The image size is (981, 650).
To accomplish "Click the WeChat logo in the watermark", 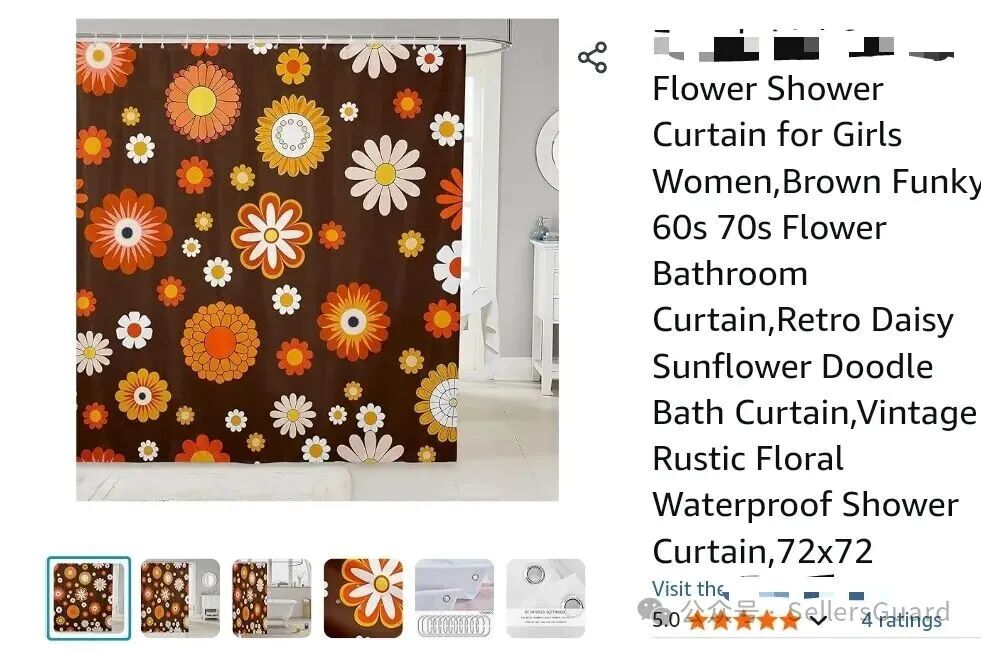I will coord(653,607).
